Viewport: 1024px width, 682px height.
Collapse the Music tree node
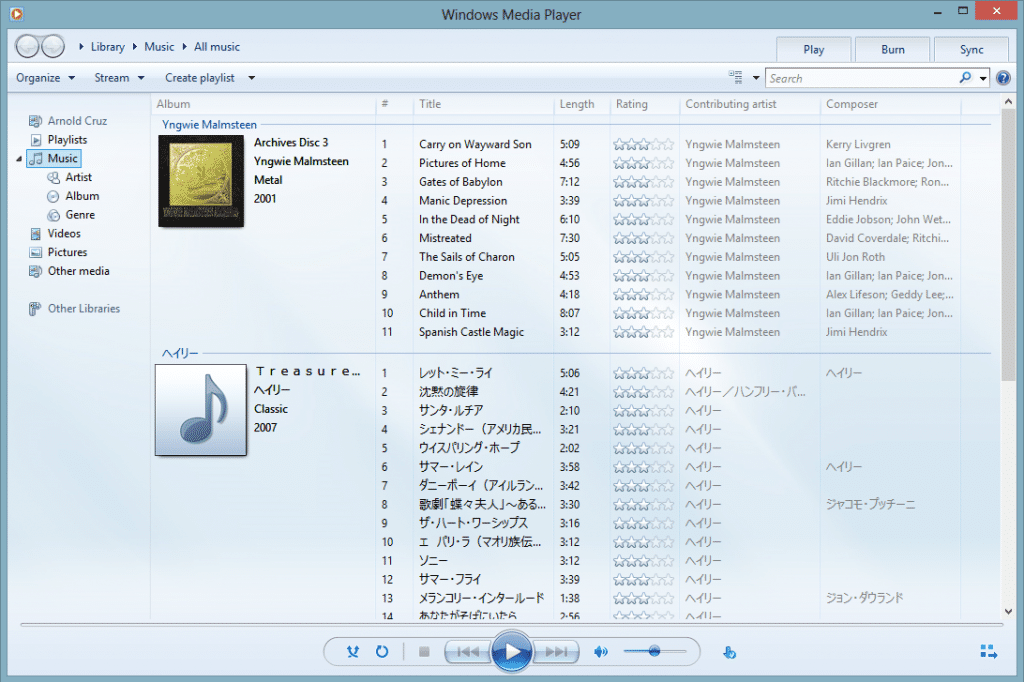point(19,159)
